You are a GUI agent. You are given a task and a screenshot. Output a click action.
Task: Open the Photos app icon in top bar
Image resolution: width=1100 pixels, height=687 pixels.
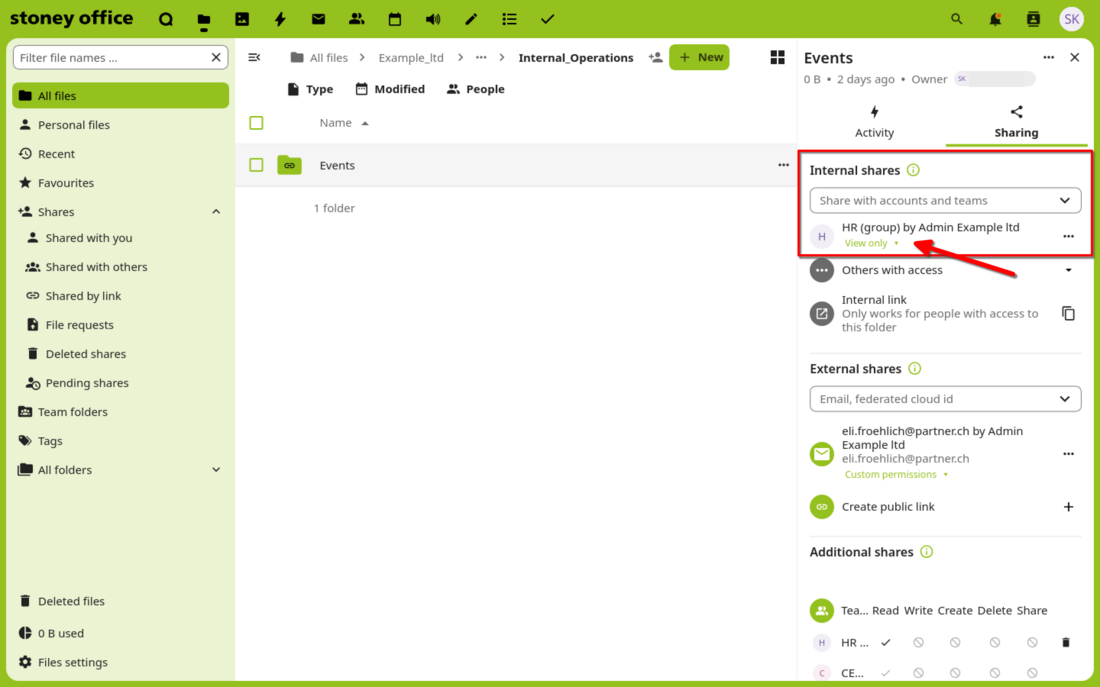coord(242,19)
